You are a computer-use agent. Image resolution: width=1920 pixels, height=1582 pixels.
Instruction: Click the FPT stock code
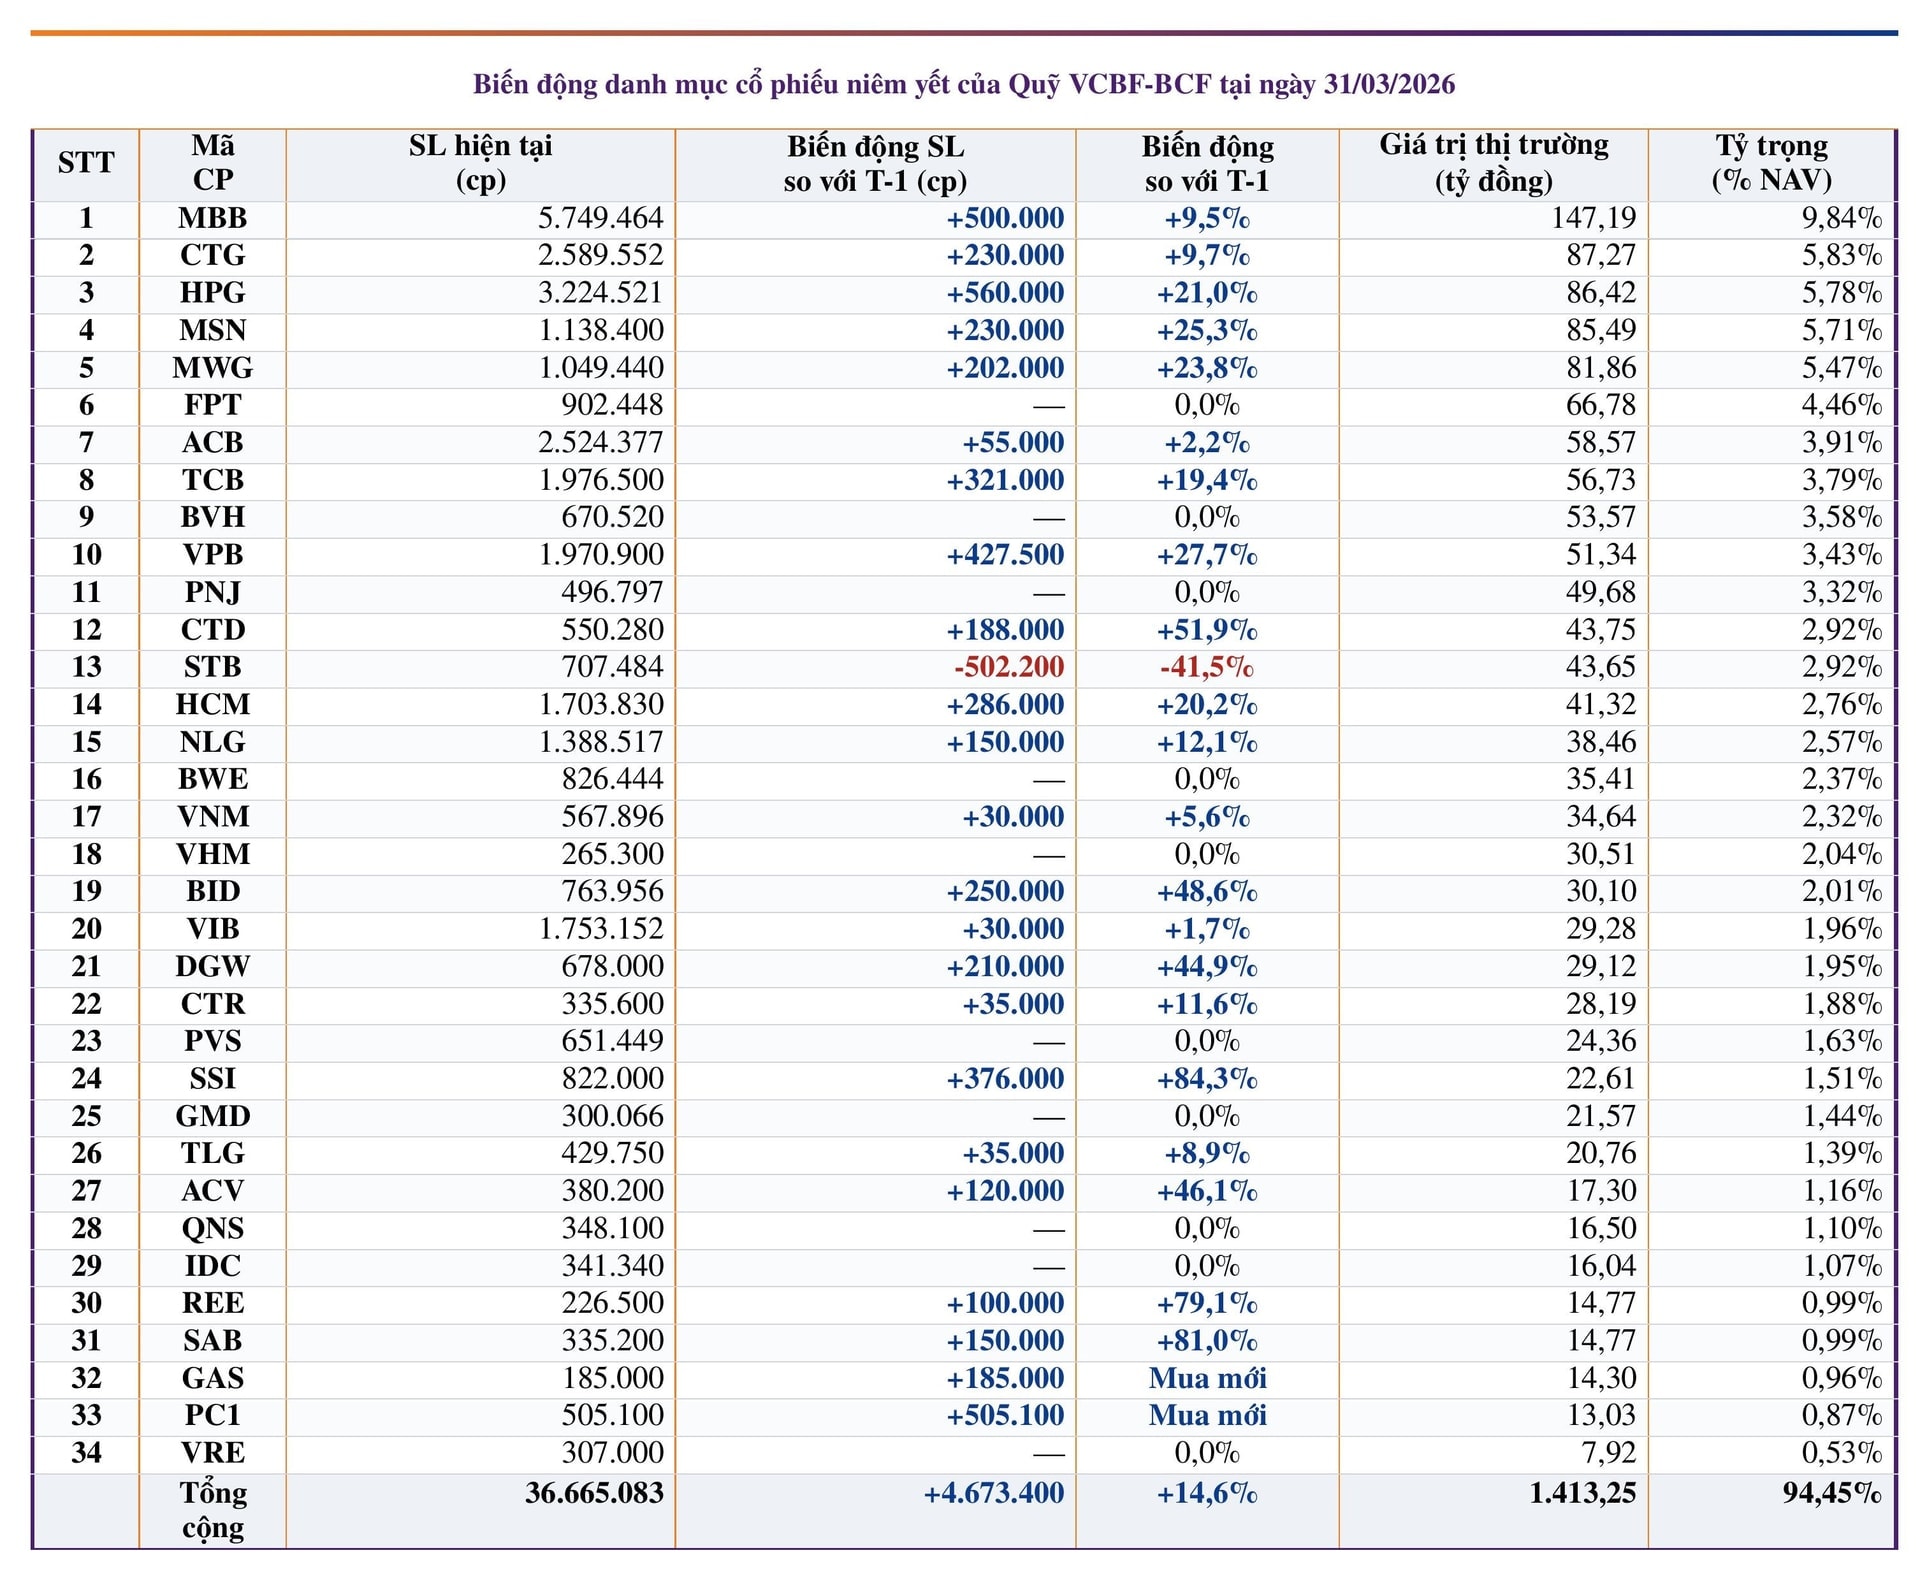[x=212, y=405]
